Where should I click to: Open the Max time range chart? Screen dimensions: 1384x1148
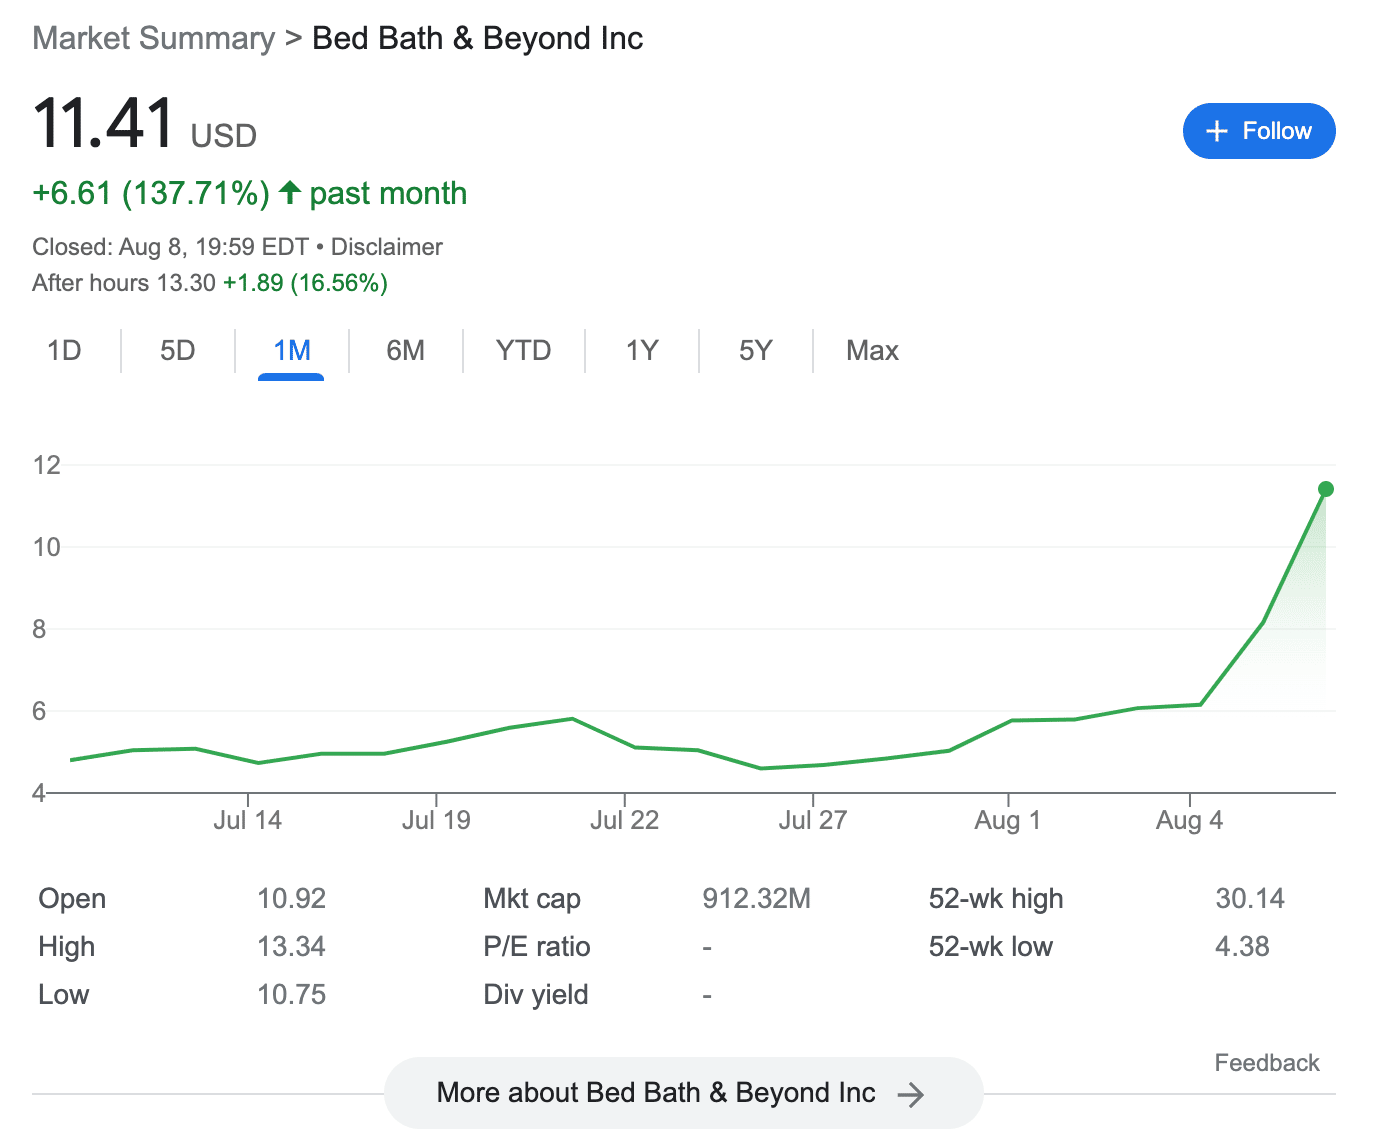[x=872, y=351]
